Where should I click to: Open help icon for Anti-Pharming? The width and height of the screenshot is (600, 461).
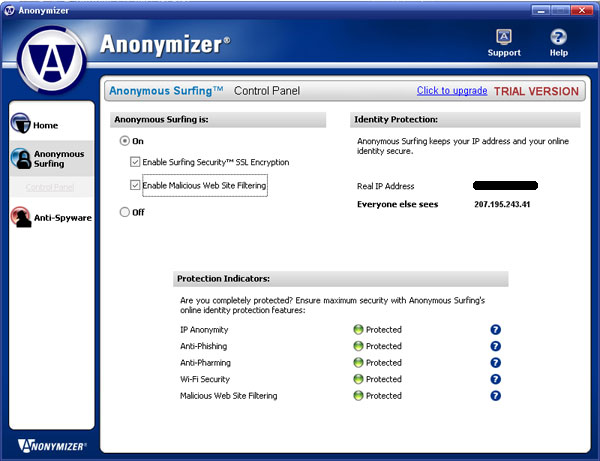click(495, 362)
